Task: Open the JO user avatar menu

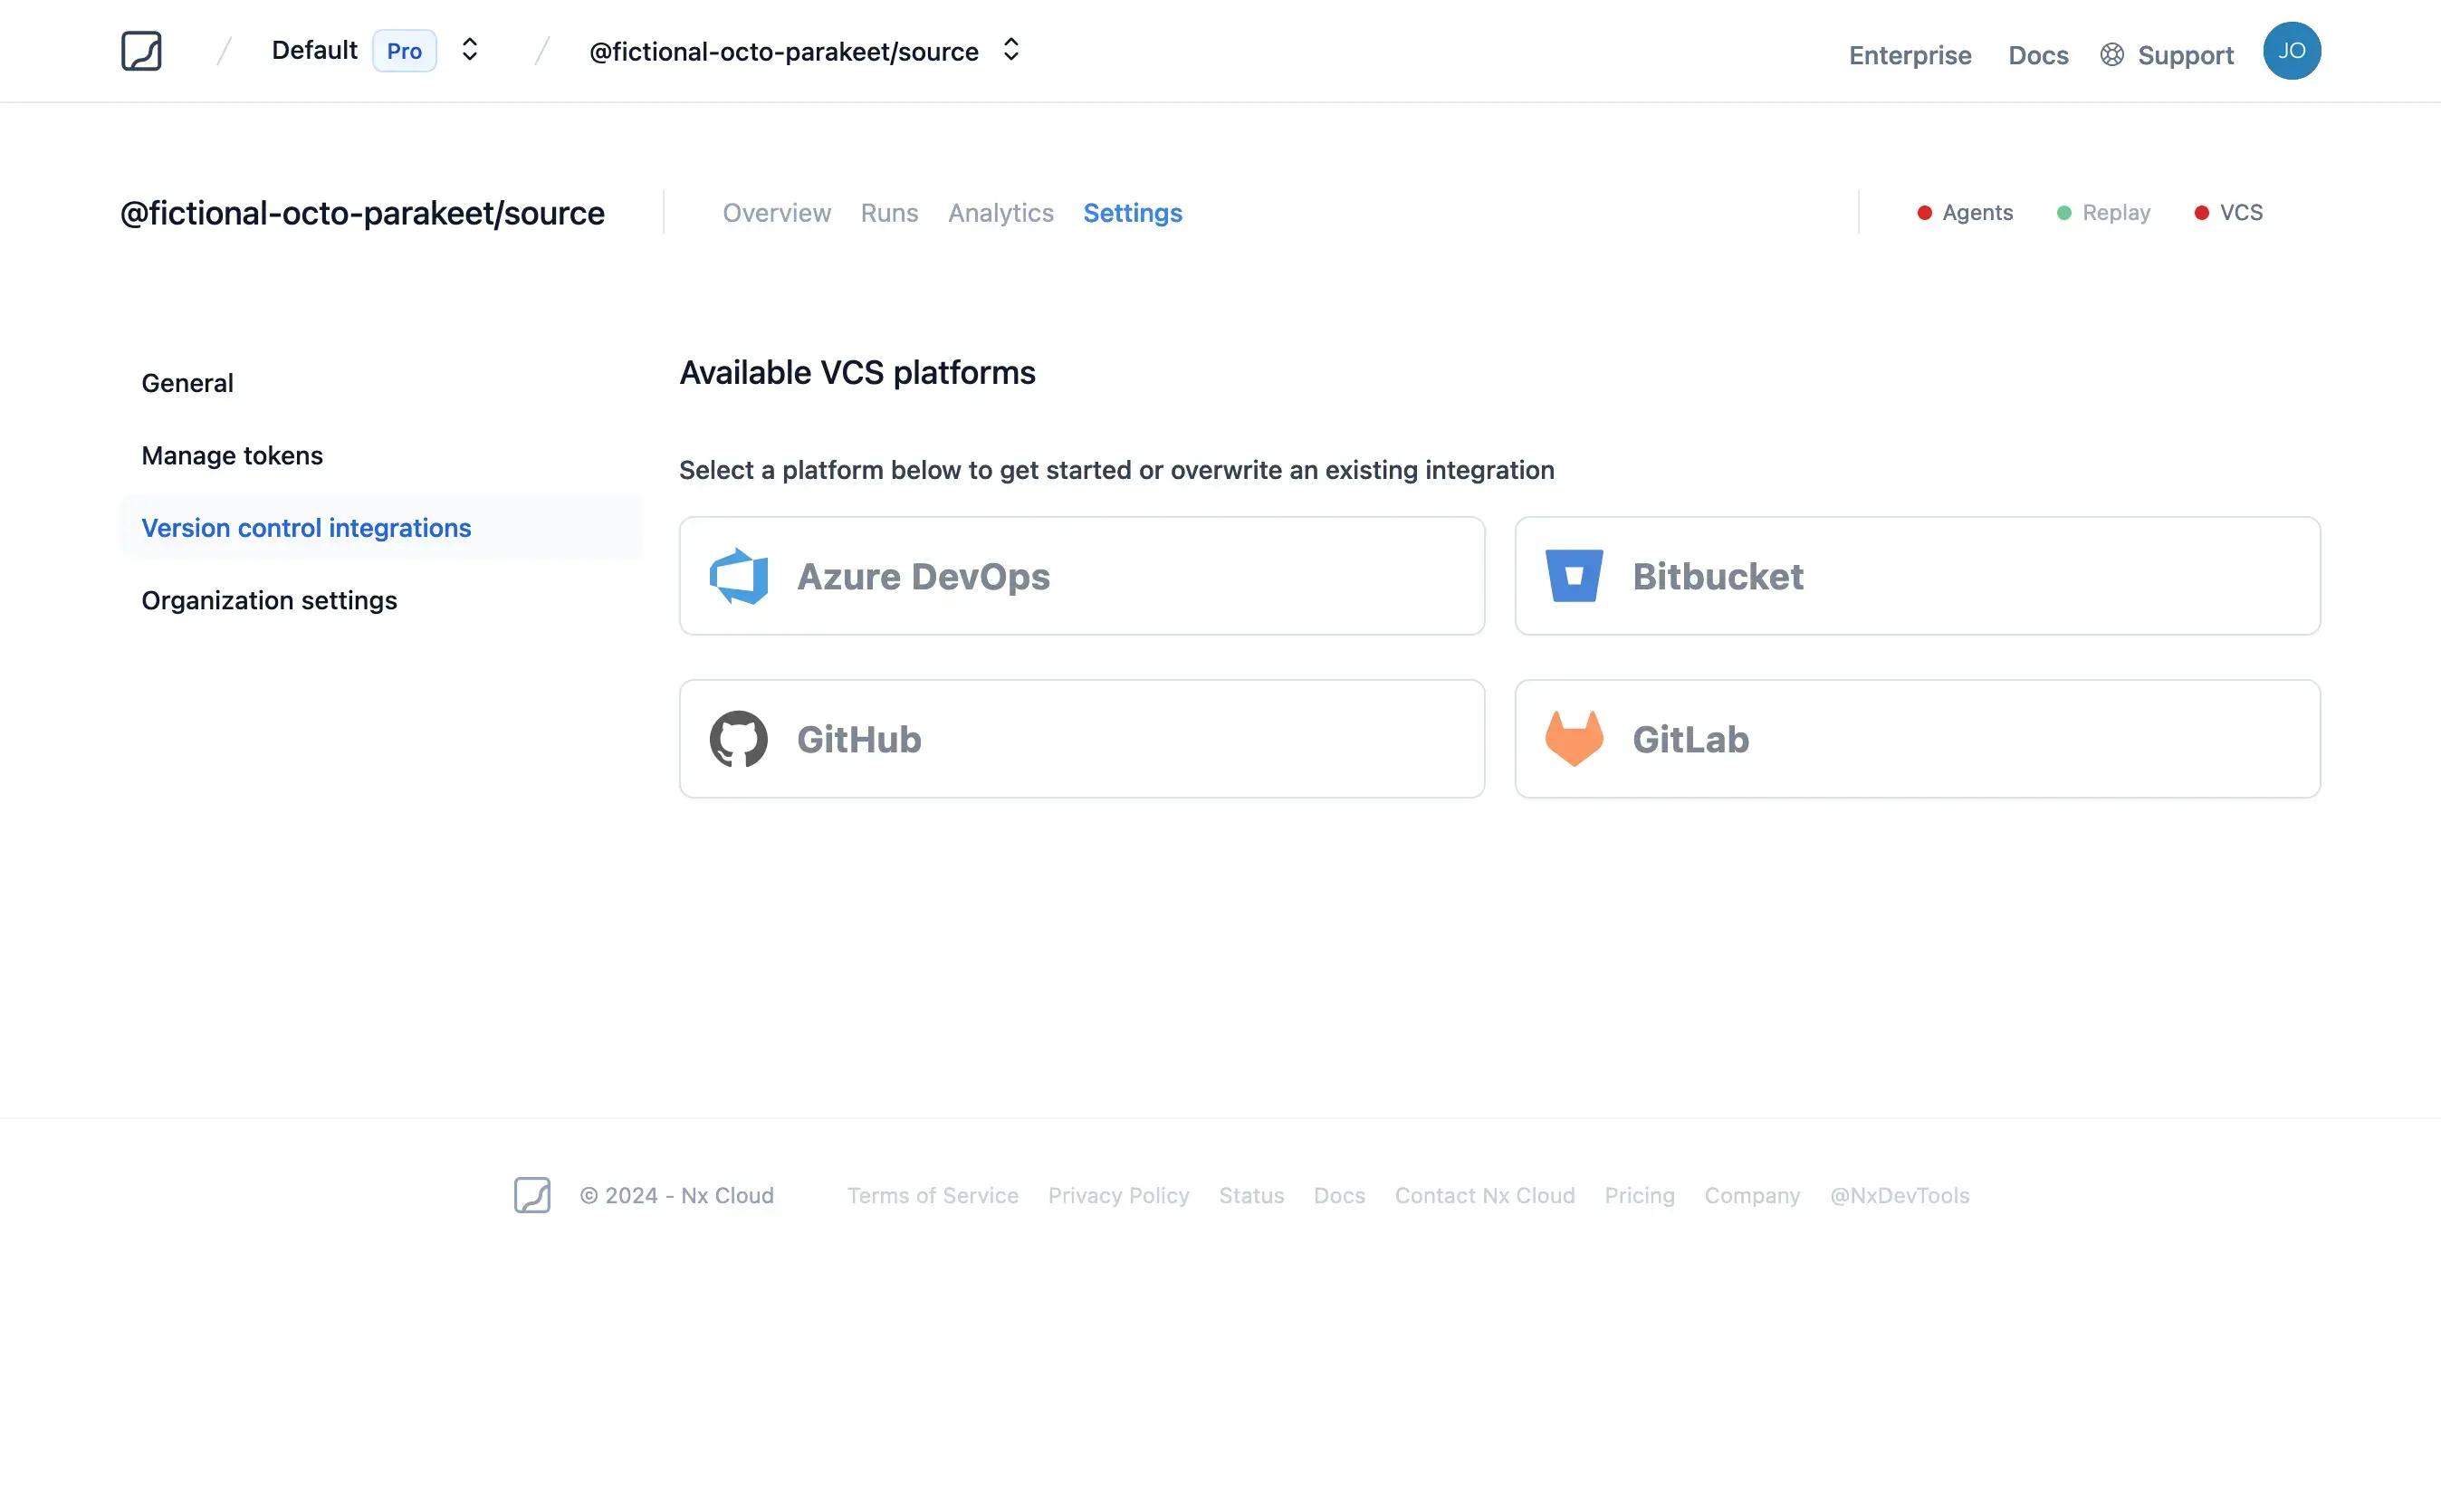Action: tap(2292, 50)
